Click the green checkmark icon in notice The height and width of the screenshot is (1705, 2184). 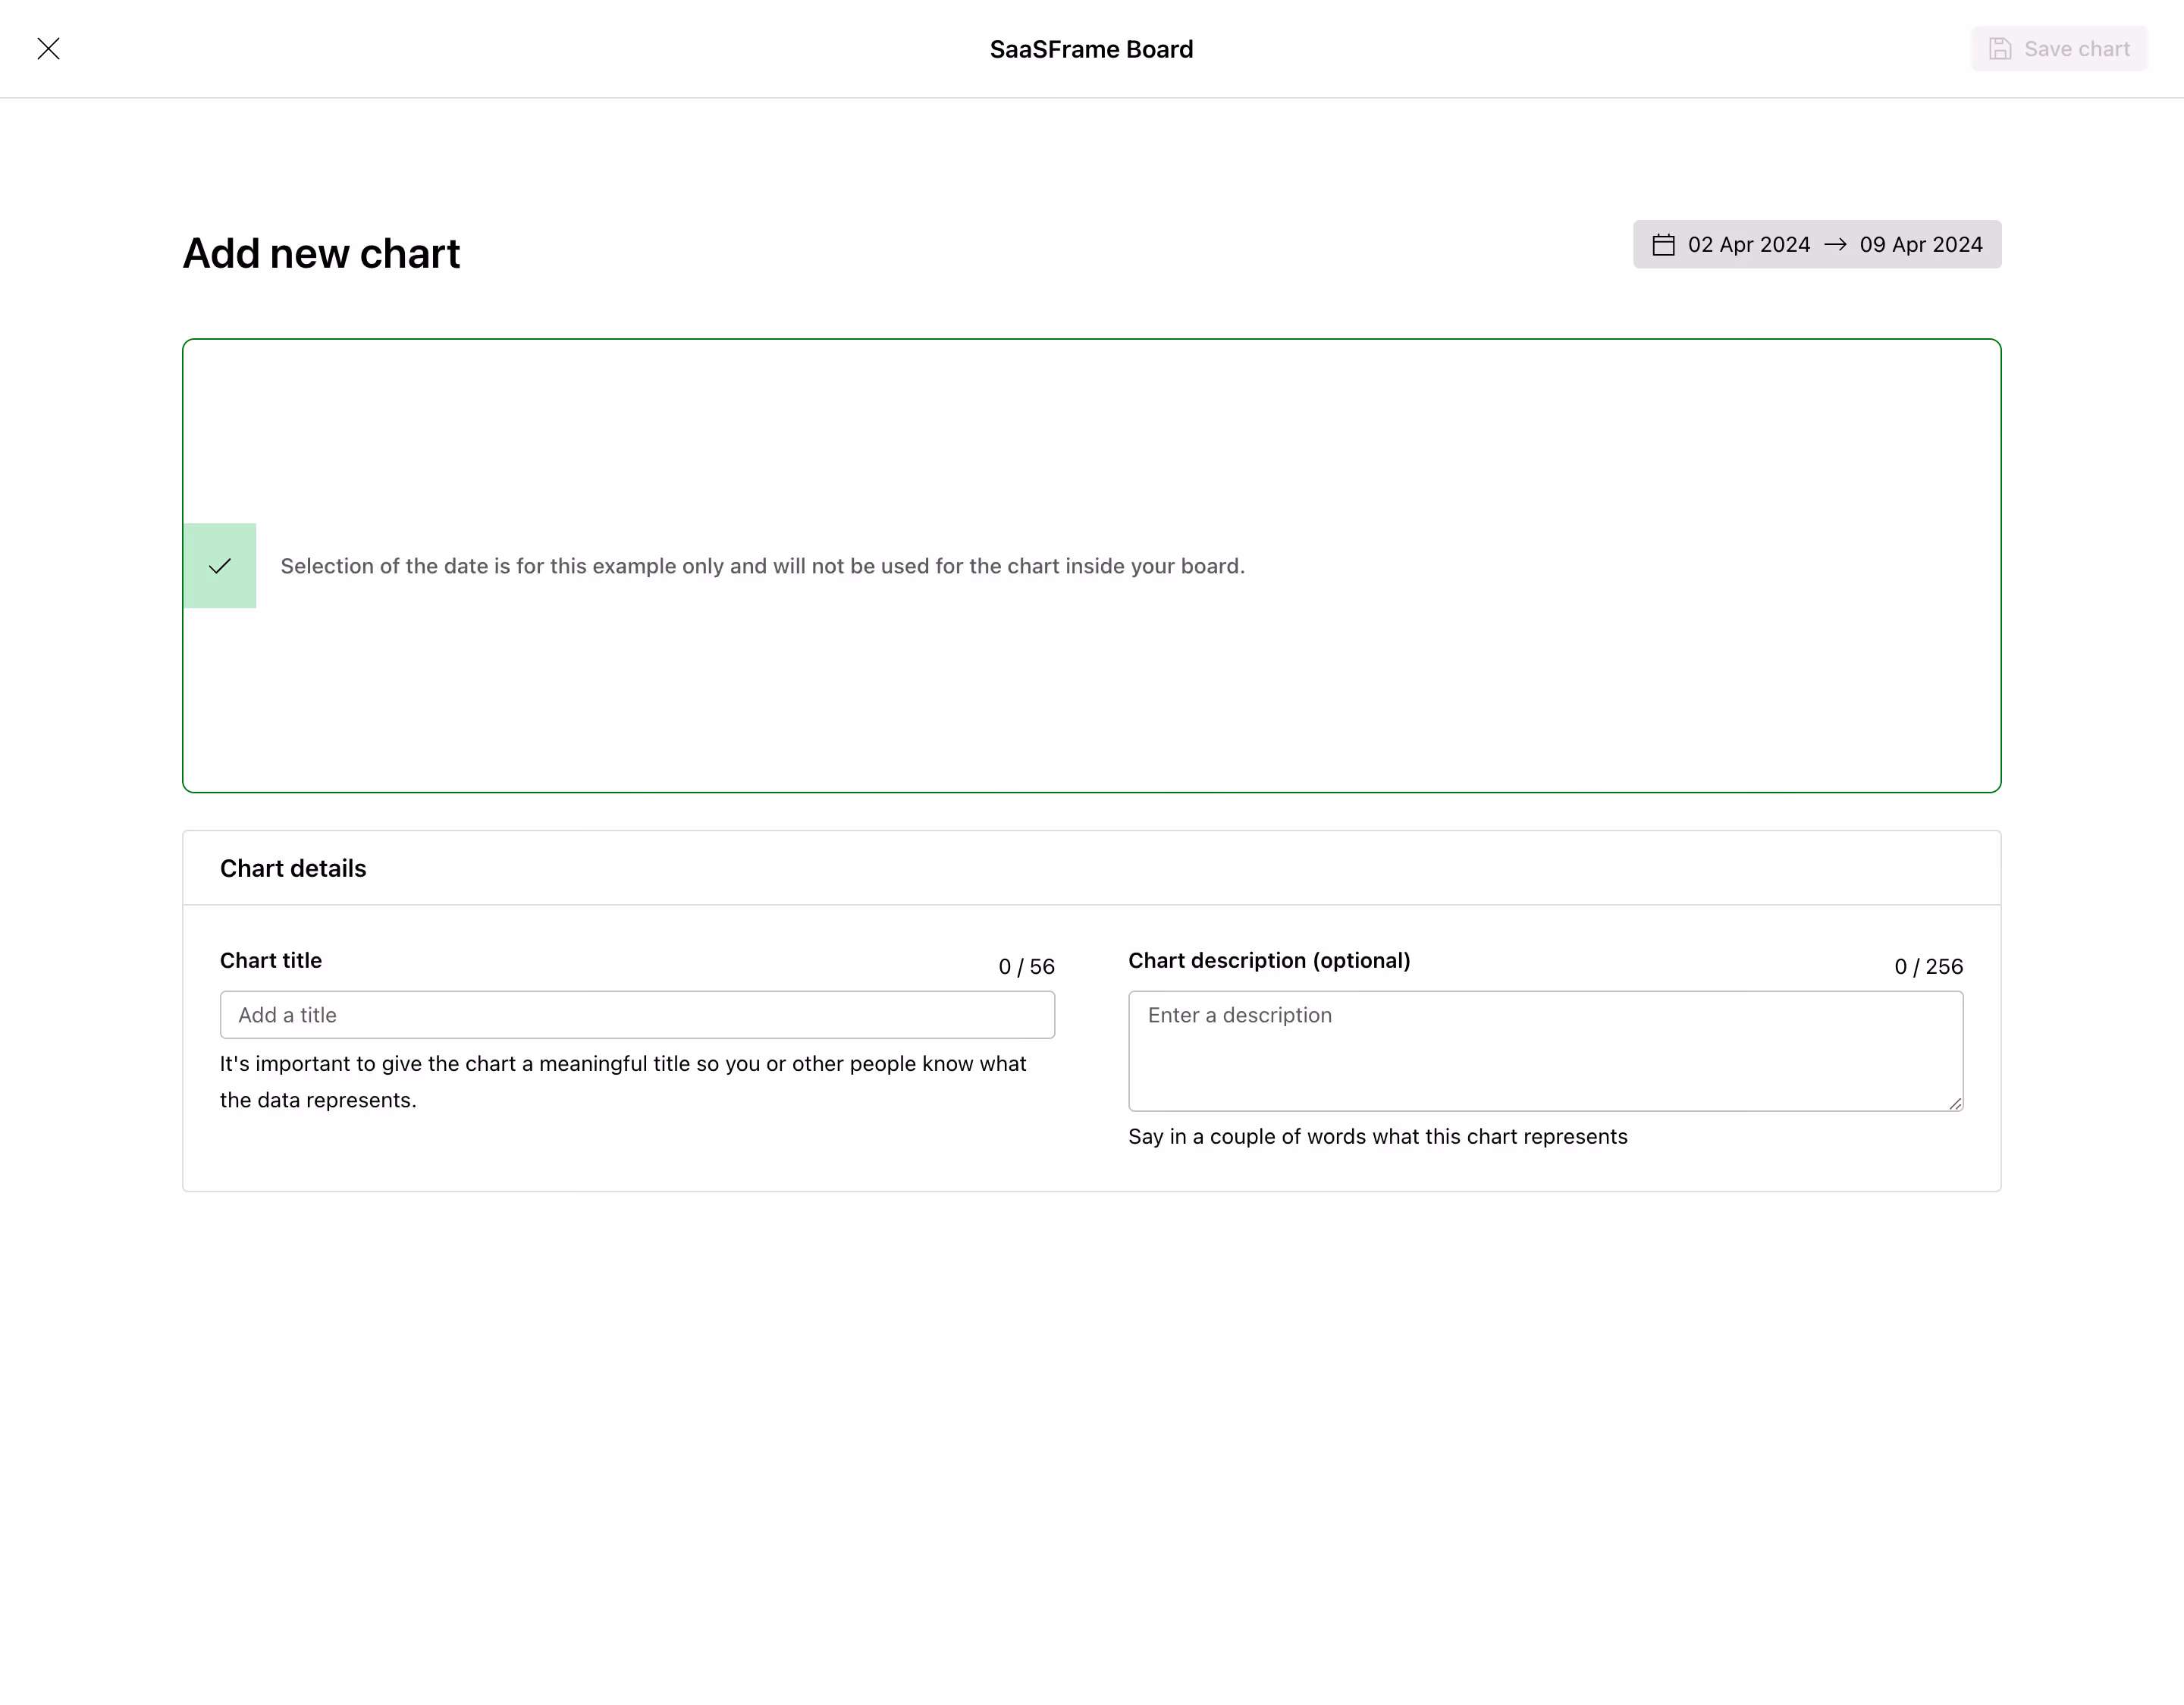220,566
